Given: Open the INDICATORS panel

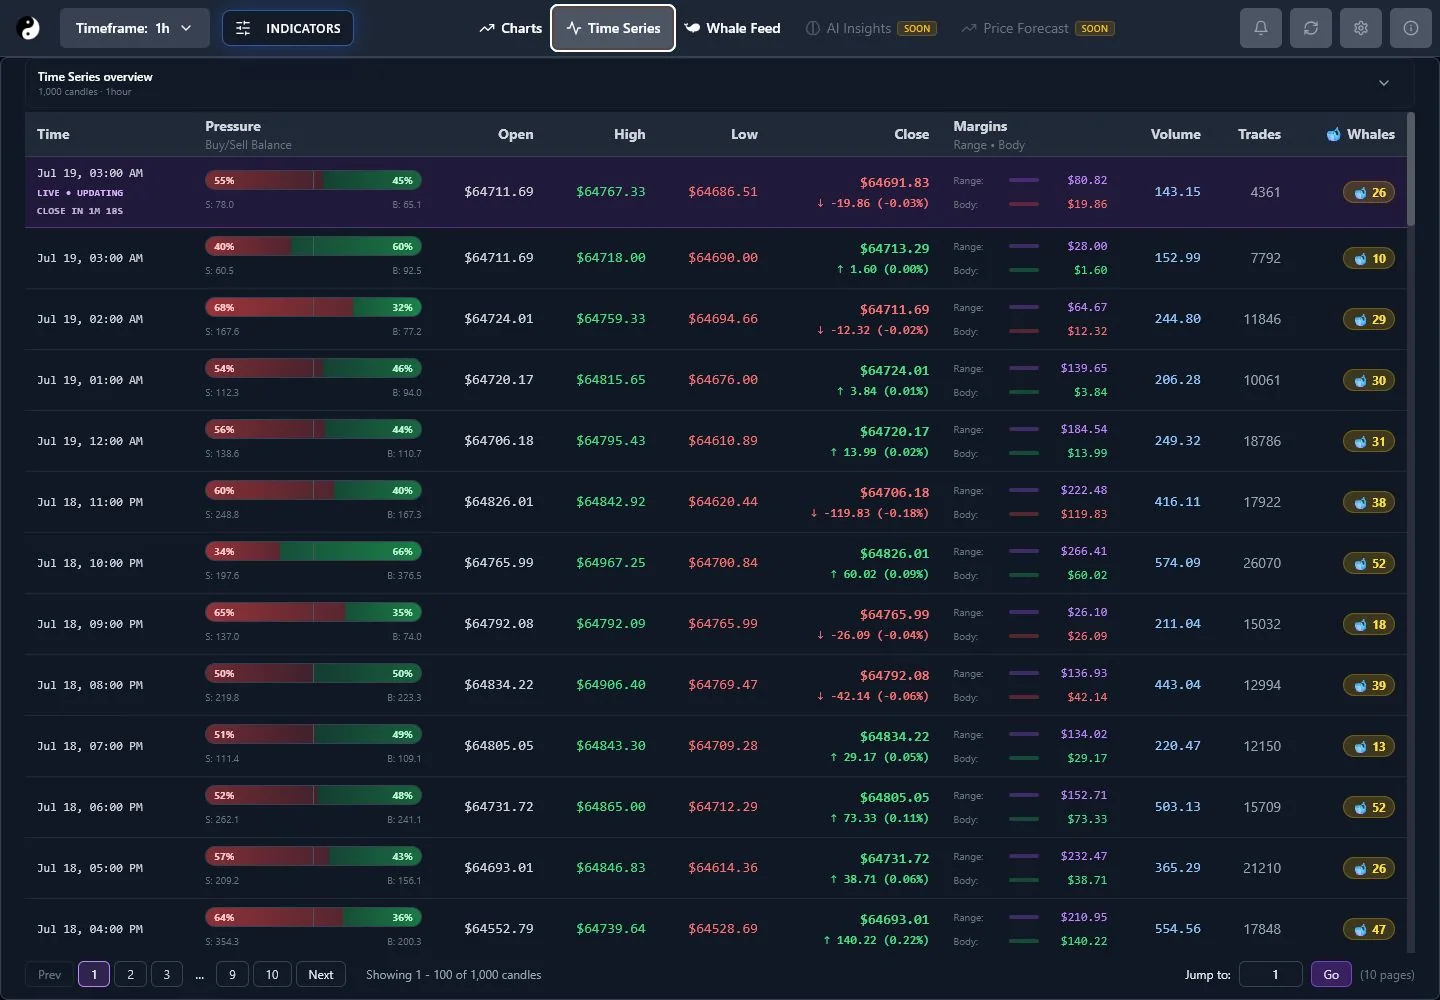Looking at the screenshot, I should pos(288,28).
